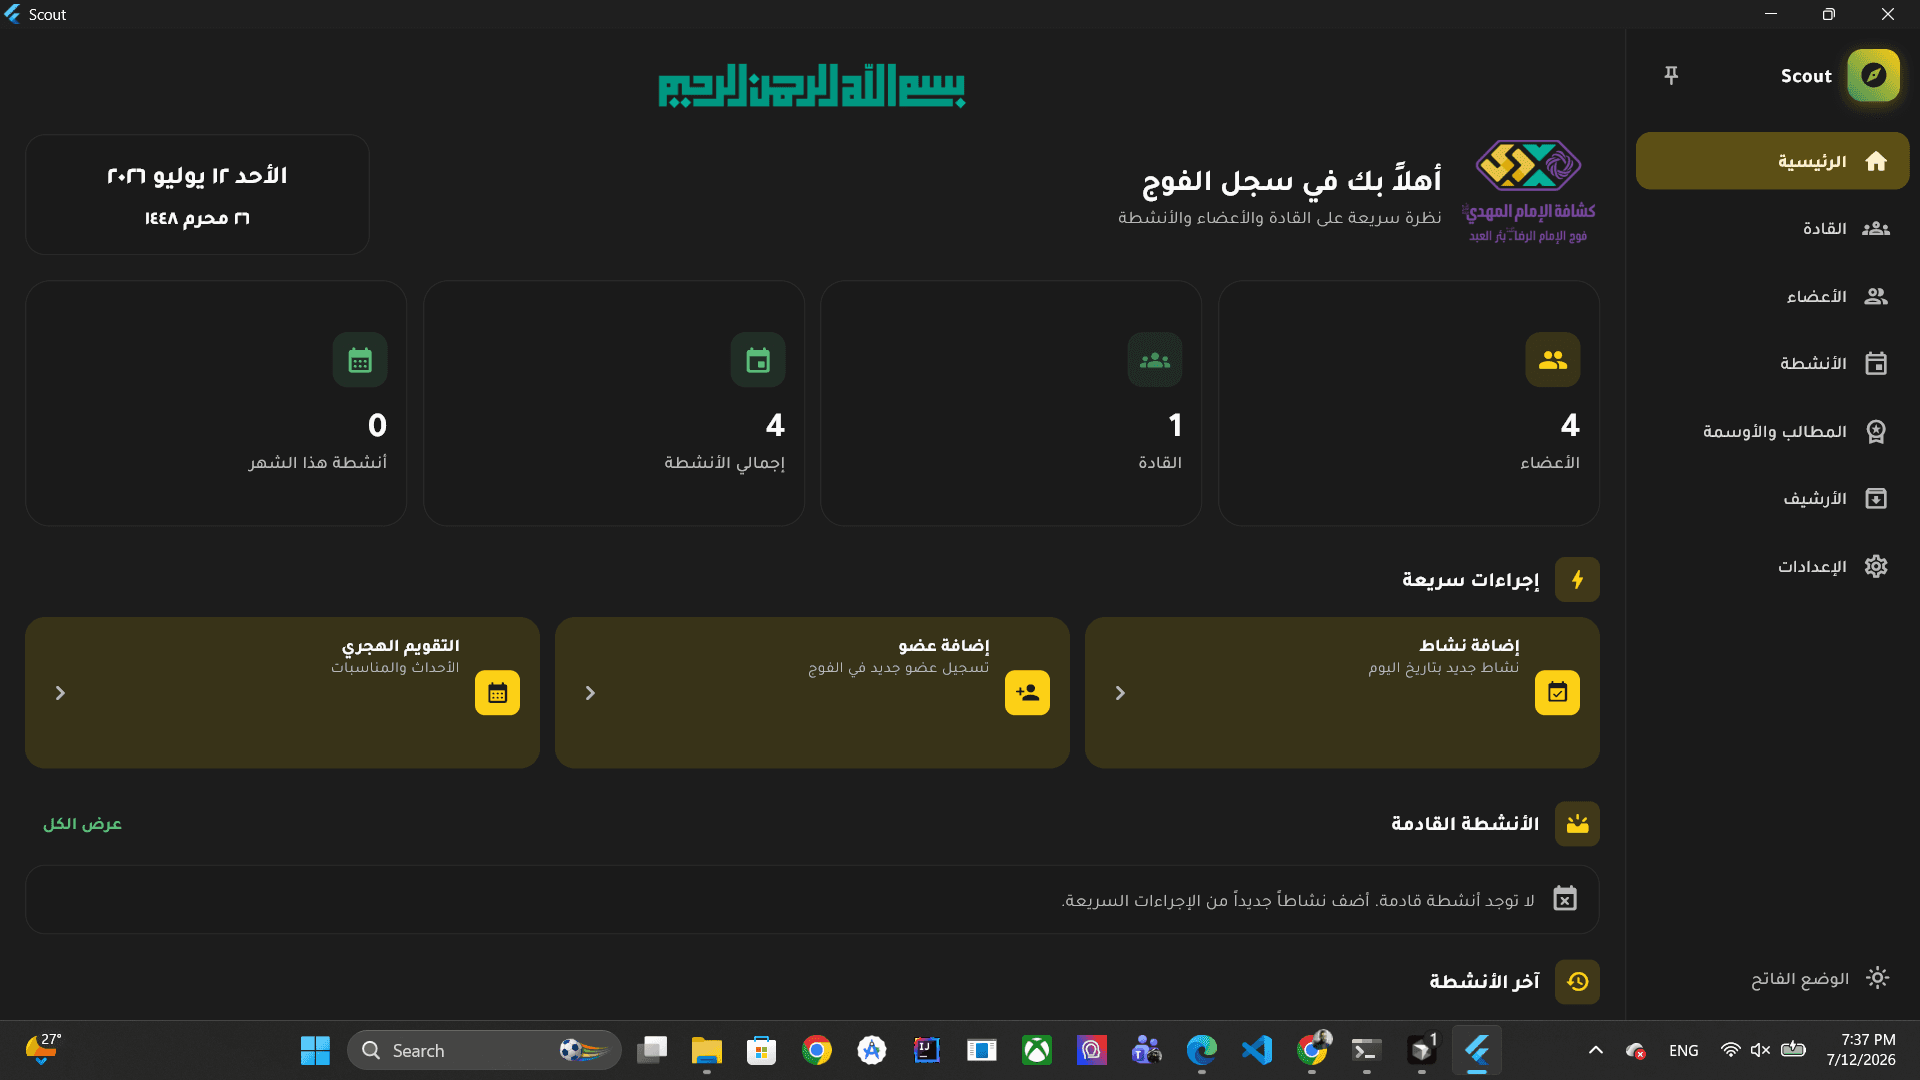Open the الرئيسية home page
Screen dimensions: 1920x1080
pos(1772,161)
